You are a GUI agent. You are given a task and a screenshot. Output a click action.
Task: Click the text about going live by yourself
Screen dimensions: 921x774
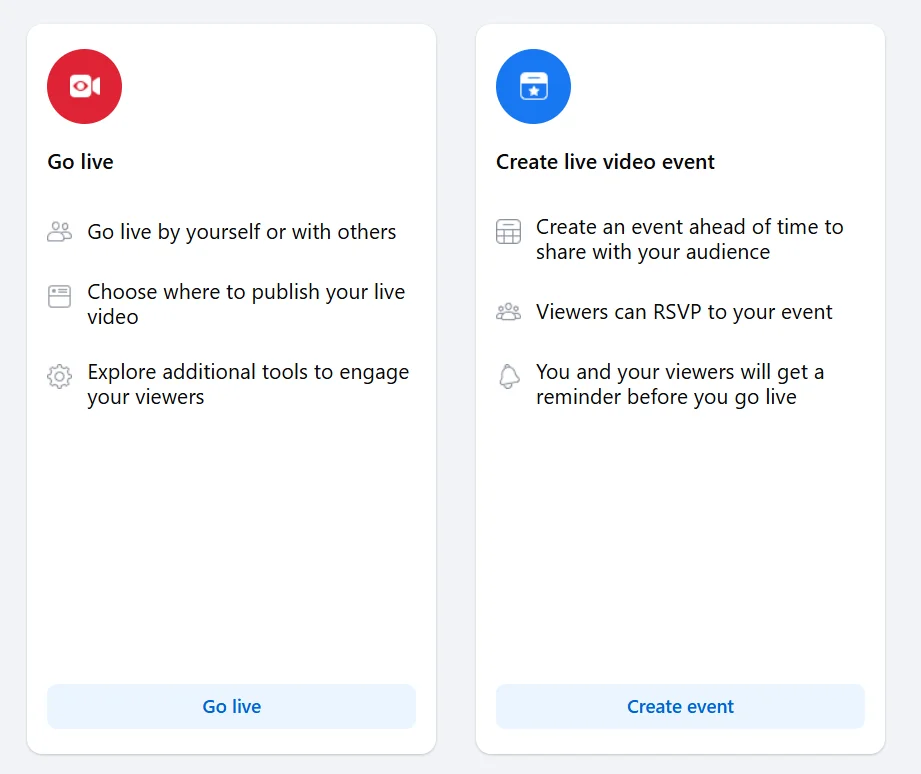240,231
